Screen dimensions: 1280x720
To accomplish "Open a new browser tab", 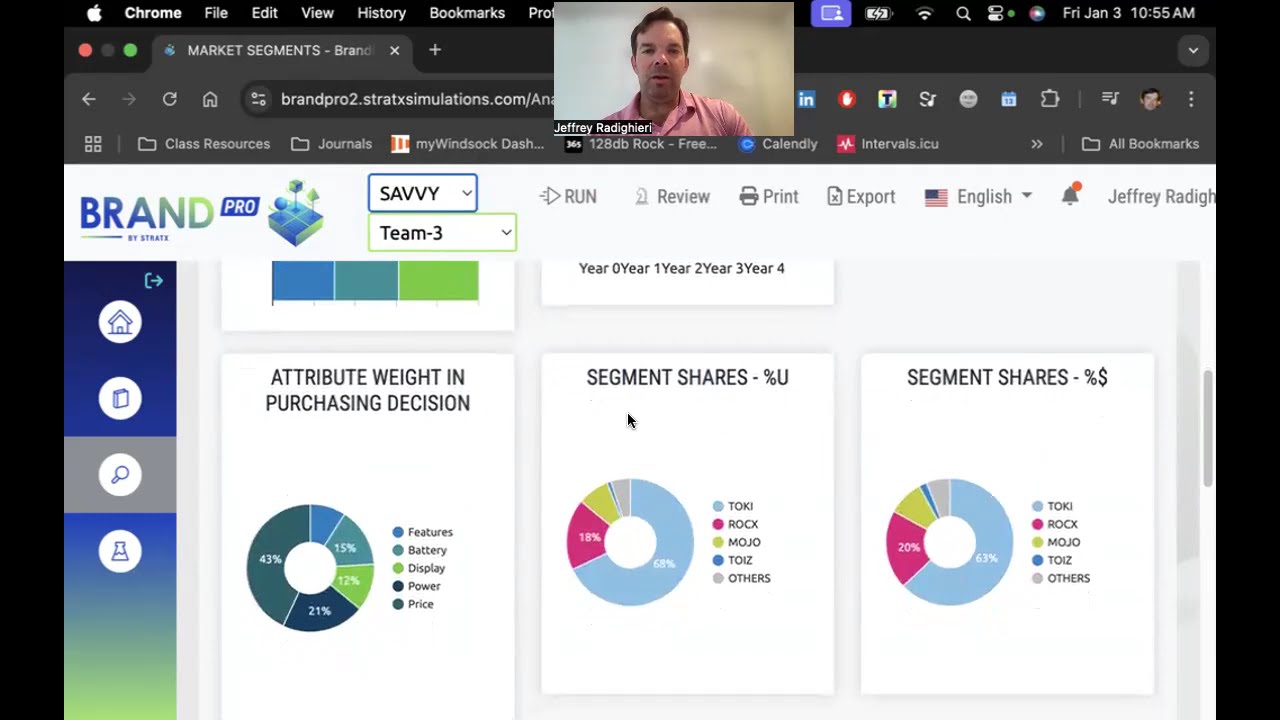I will [434, 50].
